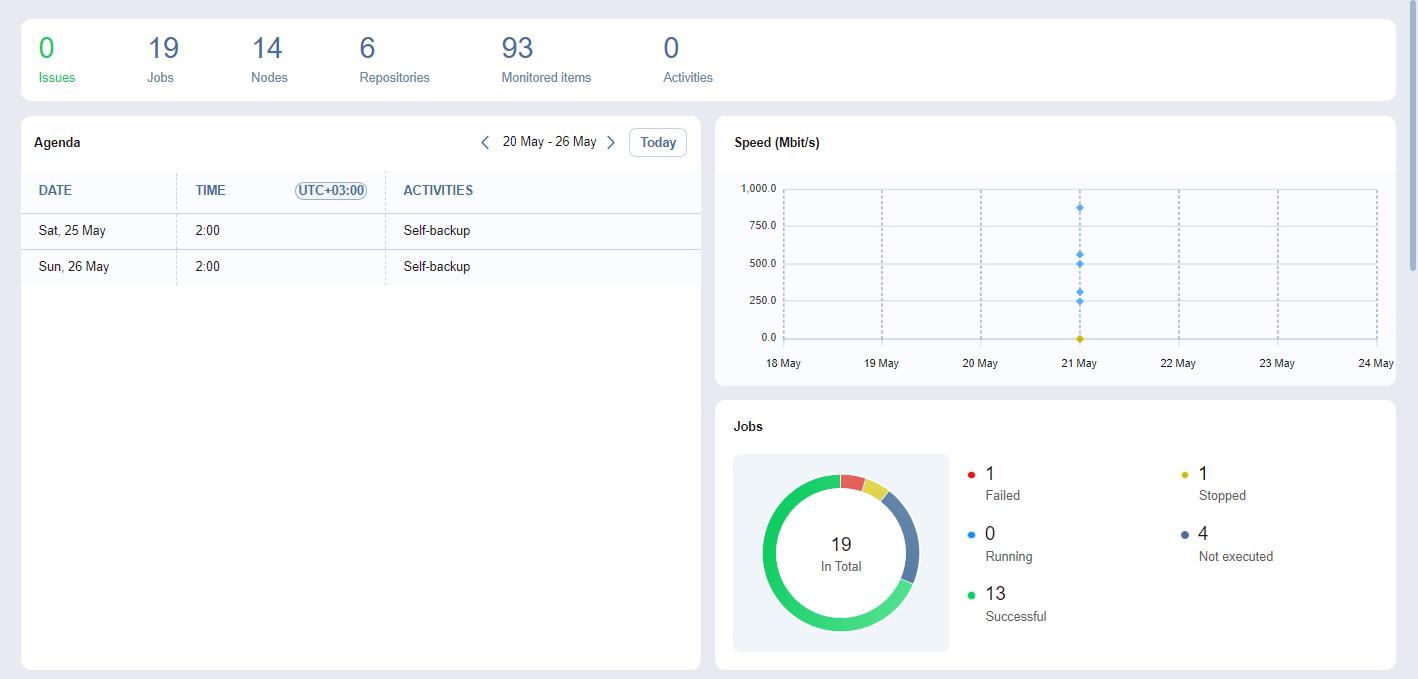
Task: Open the Repositories summary counter
Action: pyautogui.click(x=394, y=60)
